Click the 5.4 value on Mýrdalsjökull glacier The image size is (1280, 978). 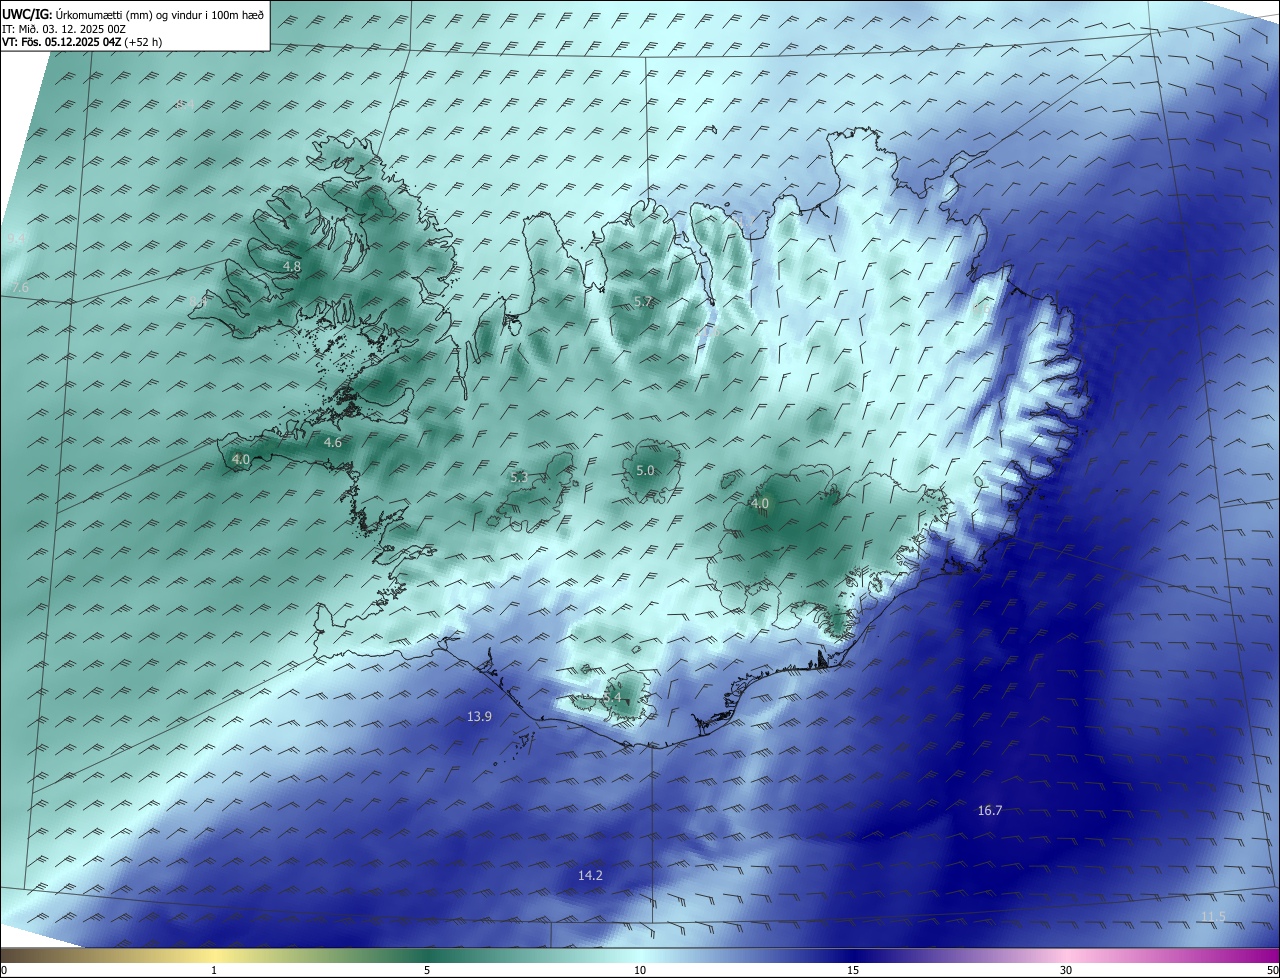click(x=613, y=697)
